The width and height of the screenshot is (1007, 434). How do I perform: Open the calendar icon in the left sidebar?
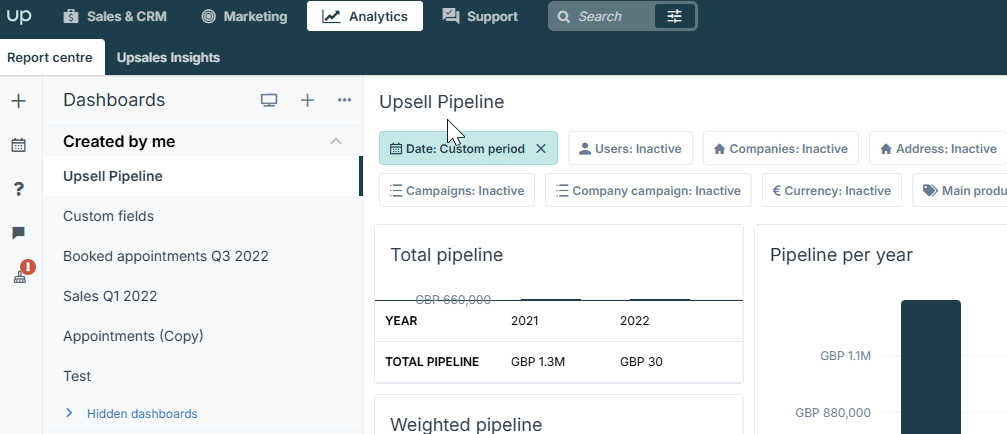click(19, 145)
